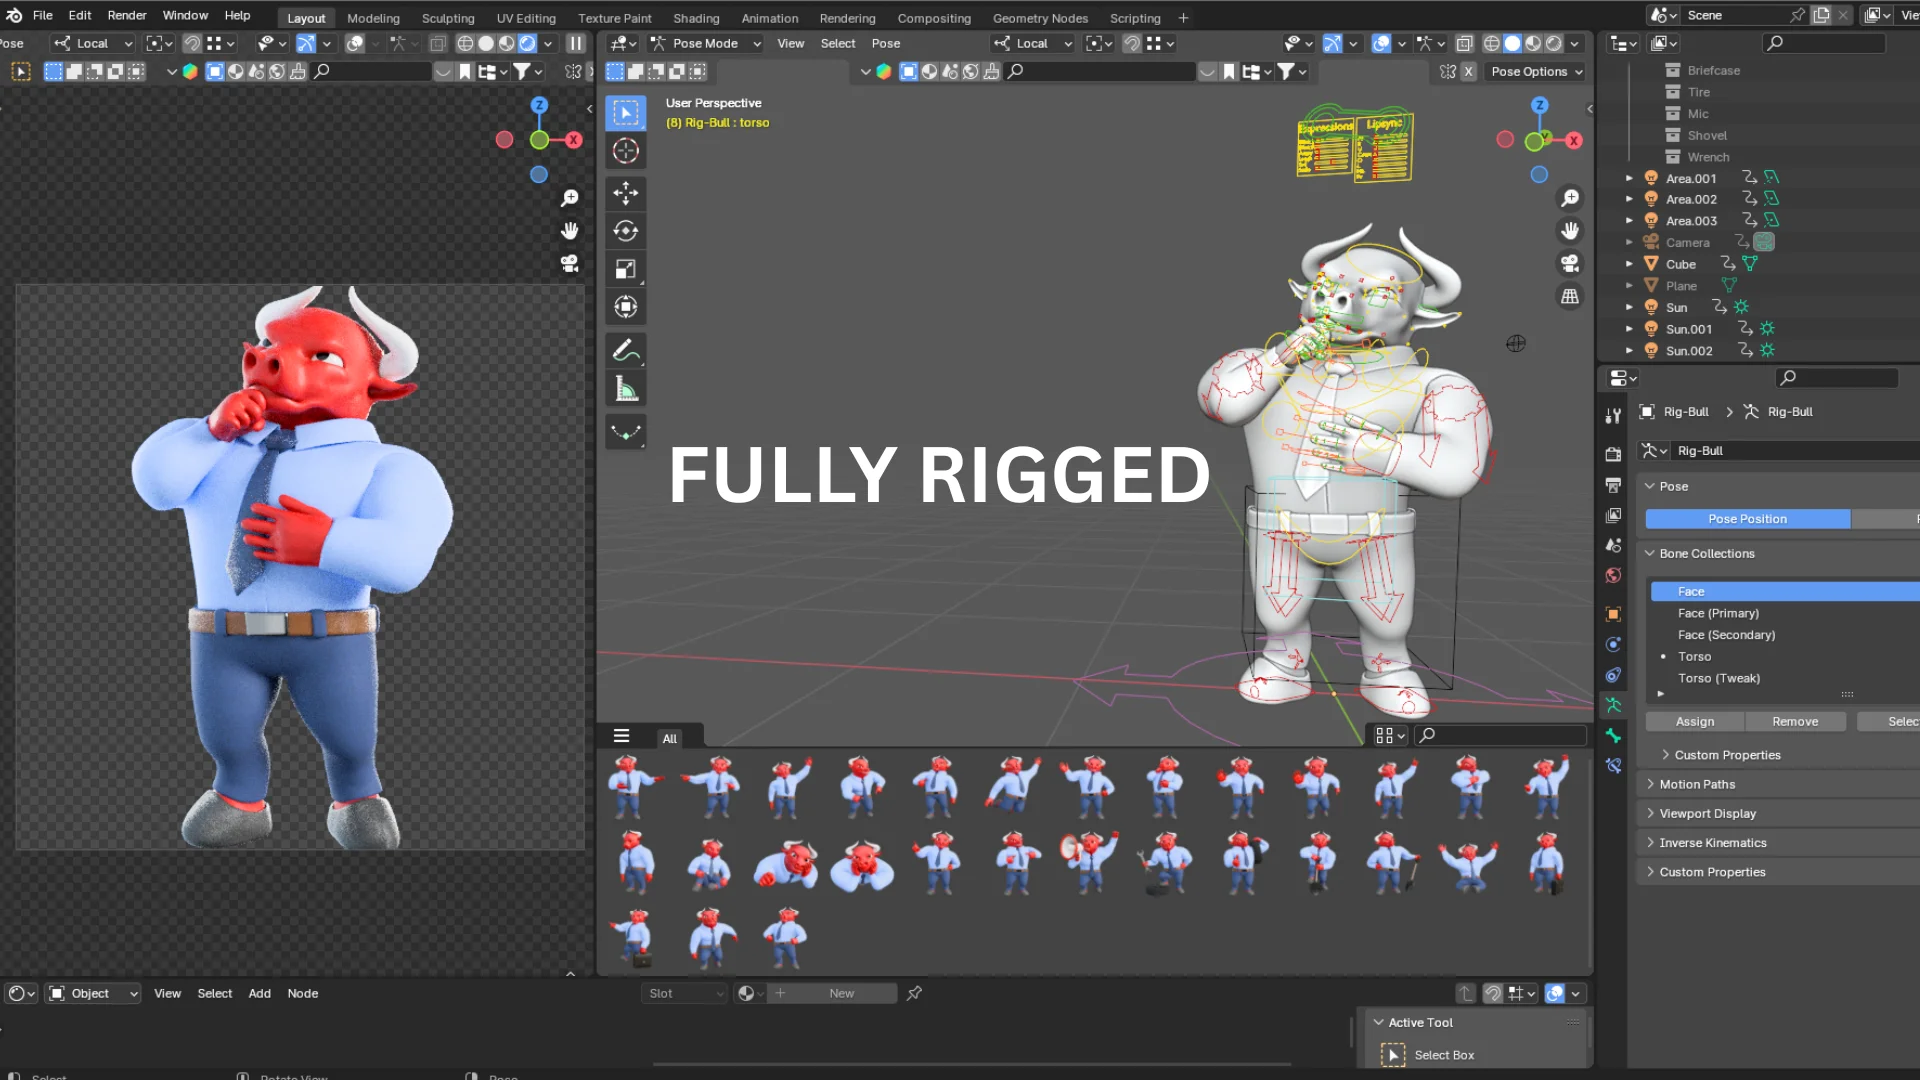This screenshot has width=1920, height=1080.
Task: Expand the Inverse Kinematics panel
Action: (1712, 842)
